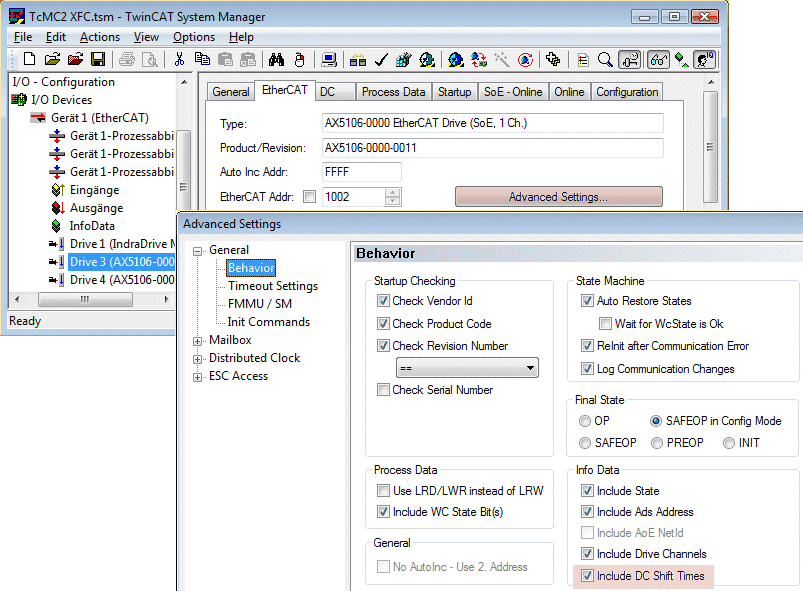The image size is (803, 591).
Task: Expand the ESC Access tree node
Action: pos(198,377)
